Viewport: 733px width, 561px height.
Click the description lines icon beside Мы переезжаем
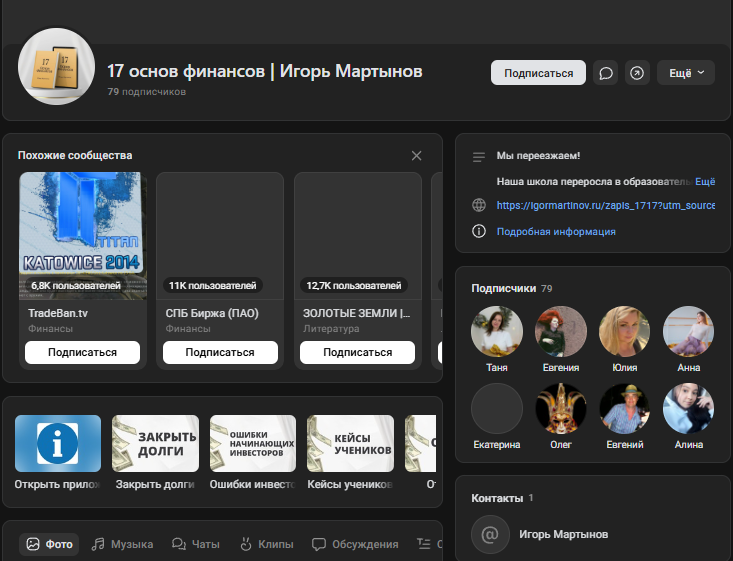479,157
